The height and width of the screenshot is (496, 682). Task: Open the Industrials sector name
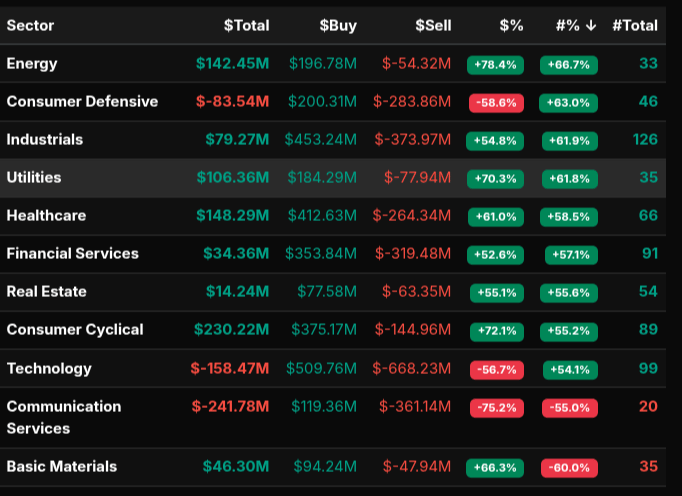pos(45,140)
